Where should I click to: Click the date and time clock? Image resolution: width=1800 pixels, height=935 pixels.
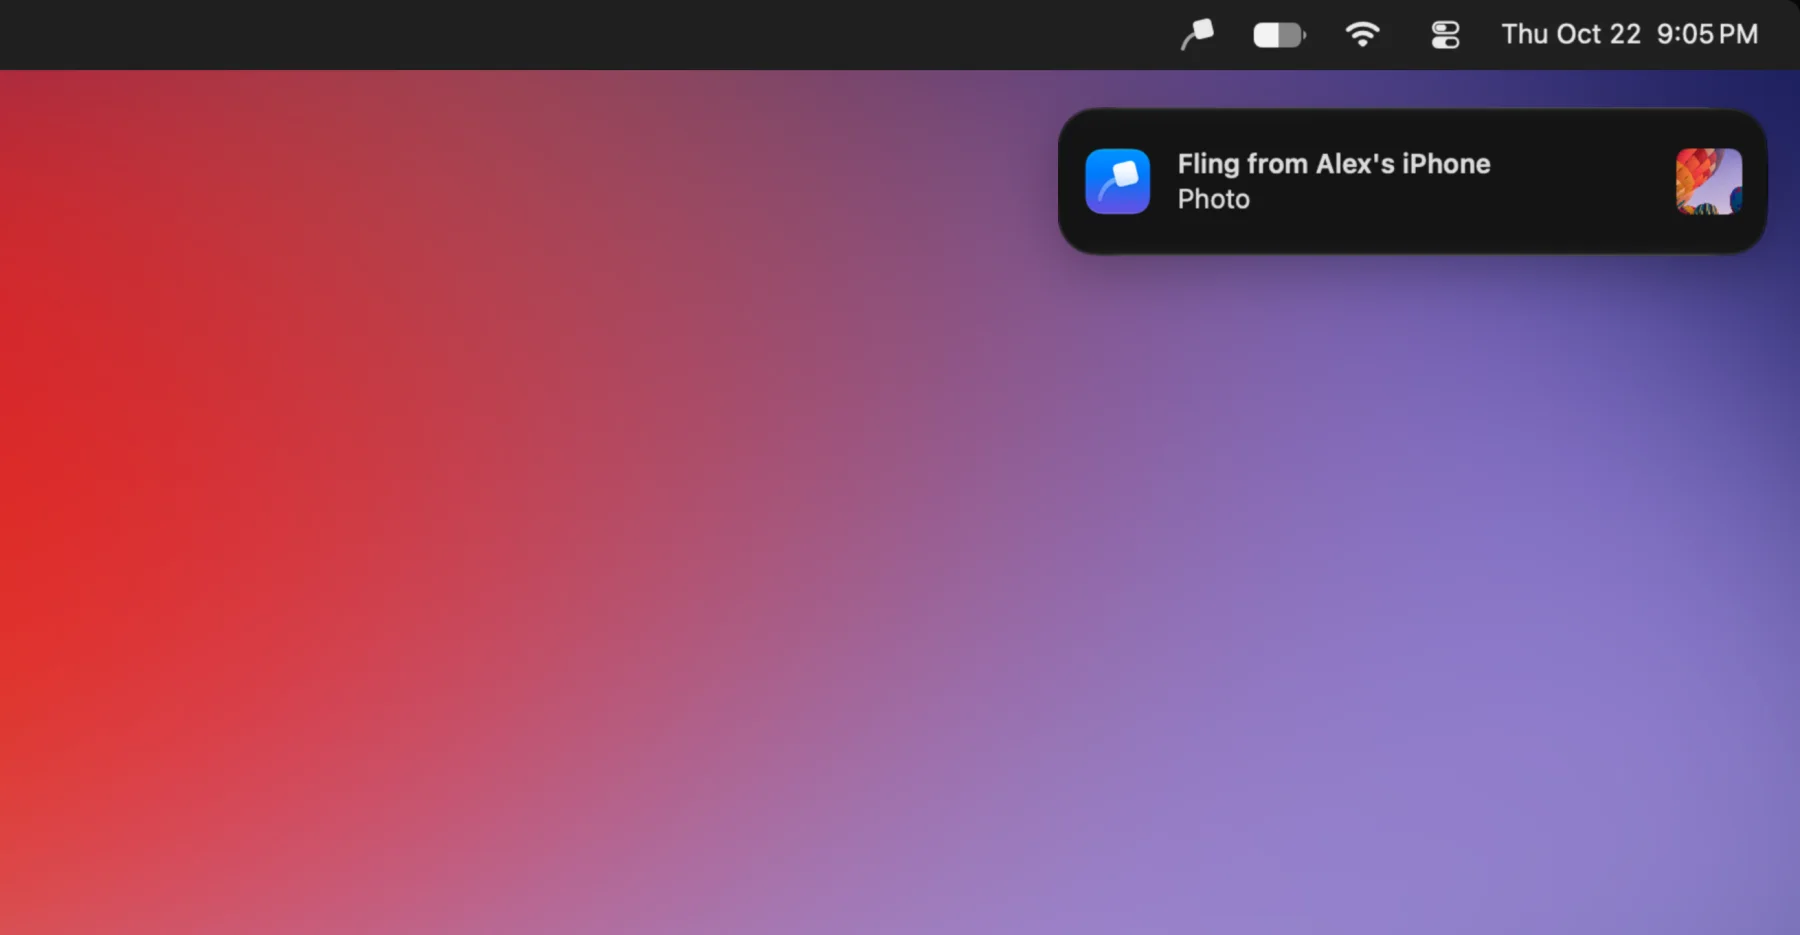tap(1629, 34)
